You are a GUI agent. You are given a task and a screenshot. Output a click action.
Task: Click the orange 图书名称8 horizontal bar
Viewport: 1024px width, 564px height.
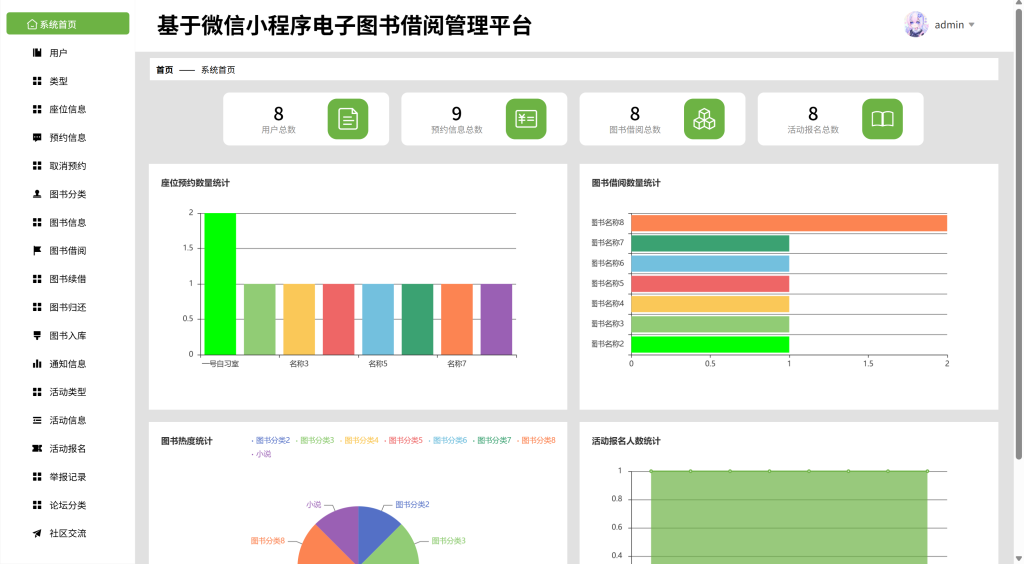[x=789, y=223]
